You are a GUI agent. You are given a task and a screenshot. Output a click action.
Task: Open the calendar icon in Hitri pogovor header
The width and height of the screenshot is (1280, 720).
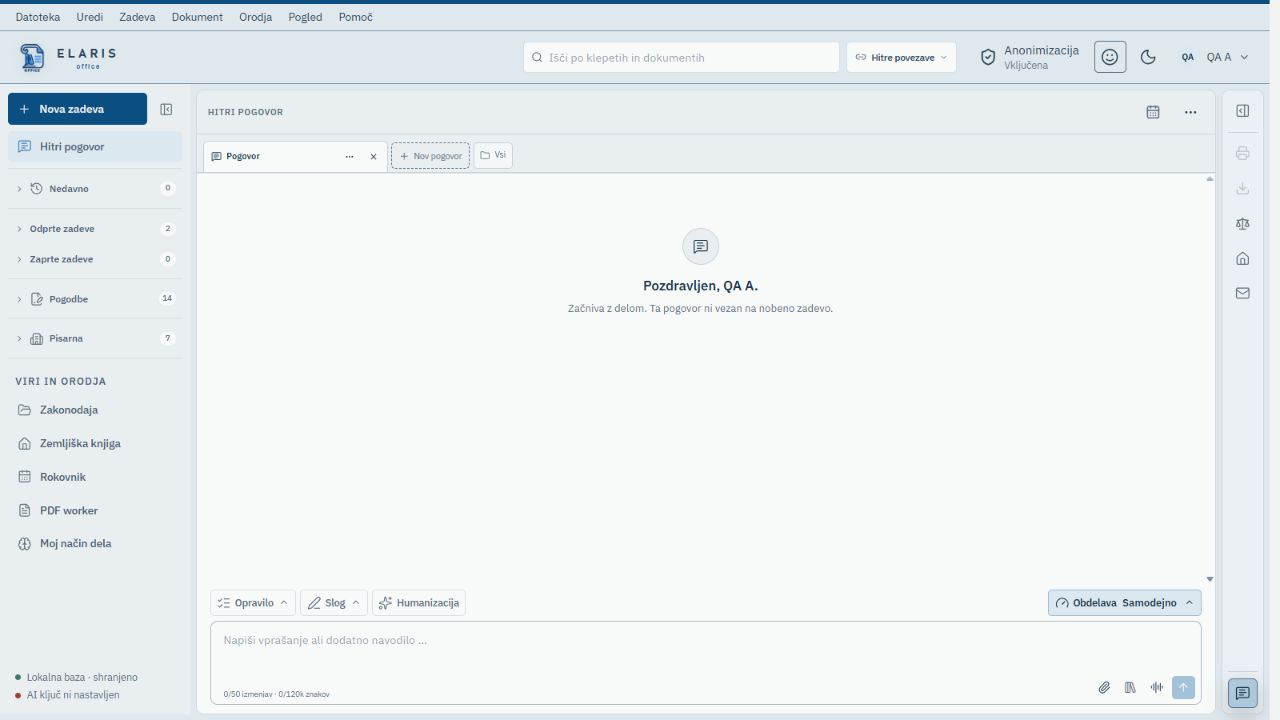coord(1153,112)
